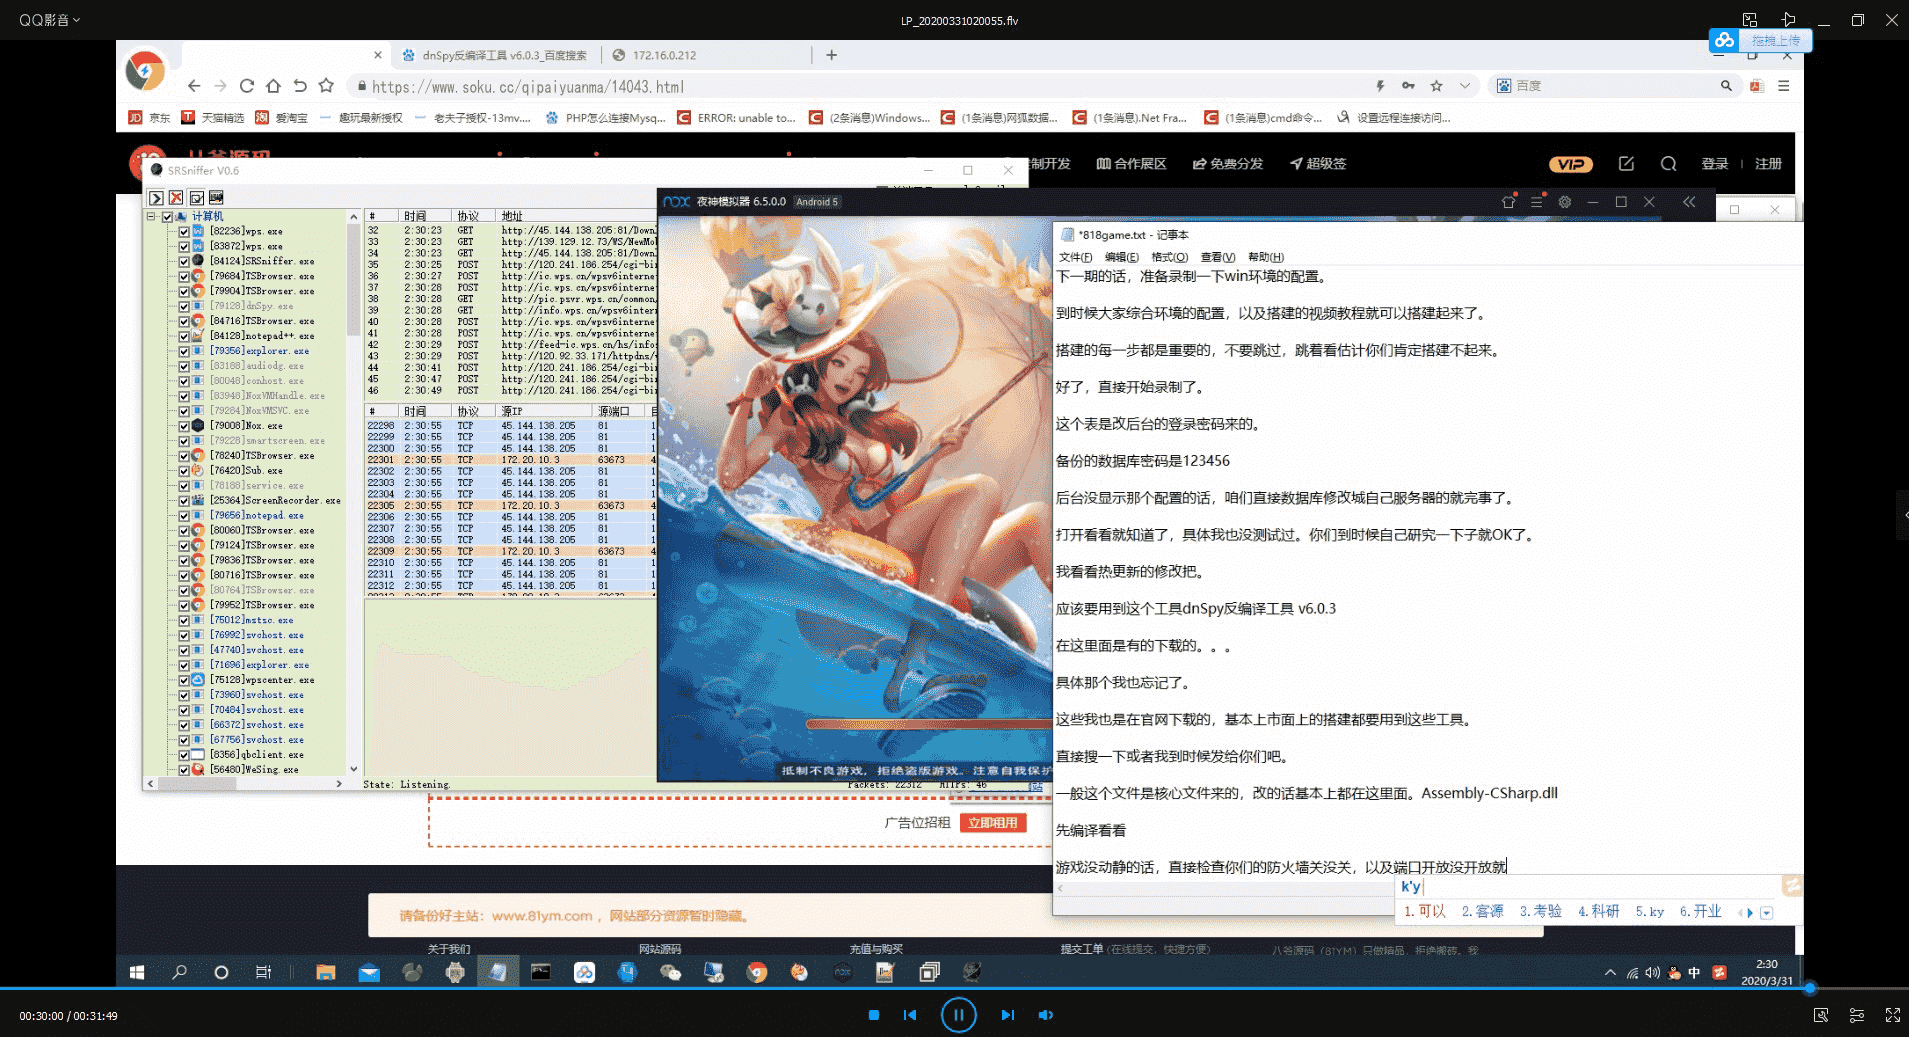1909x1037 pixels.
Task: Go to previous video track
Action: click(910, 1015)
